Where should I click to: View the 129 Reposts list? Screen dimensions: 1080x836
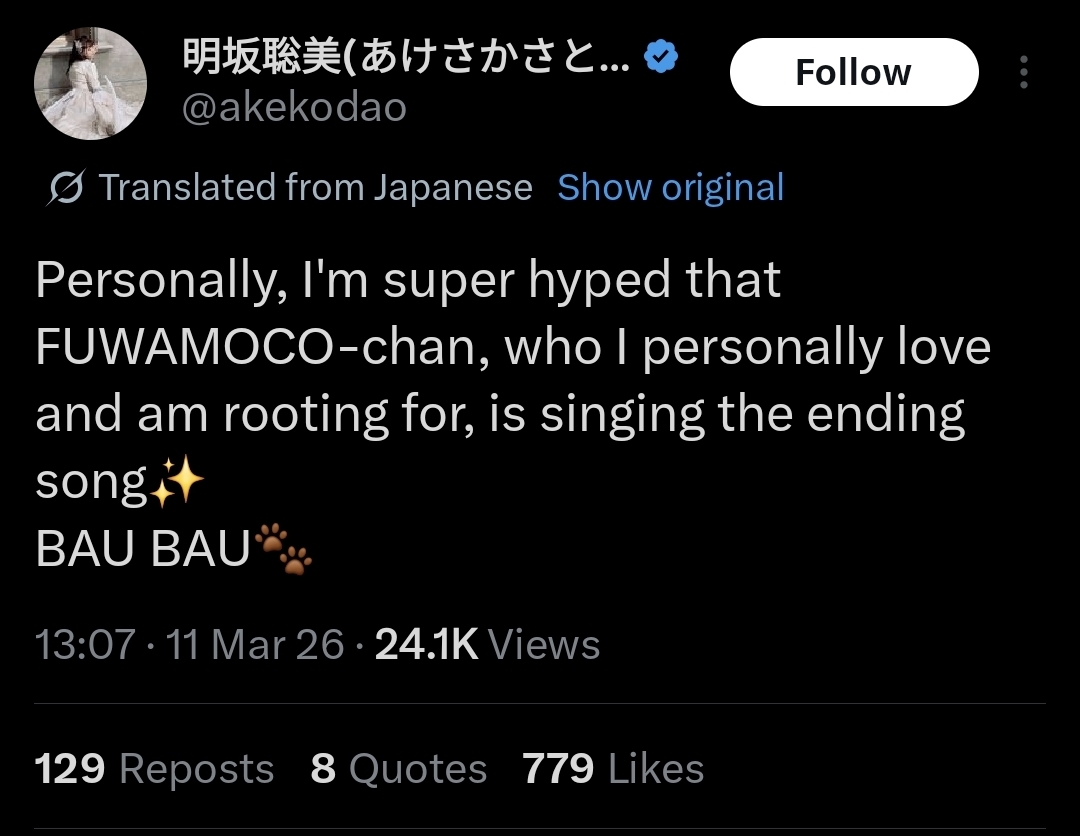click(x=154, y=769)
